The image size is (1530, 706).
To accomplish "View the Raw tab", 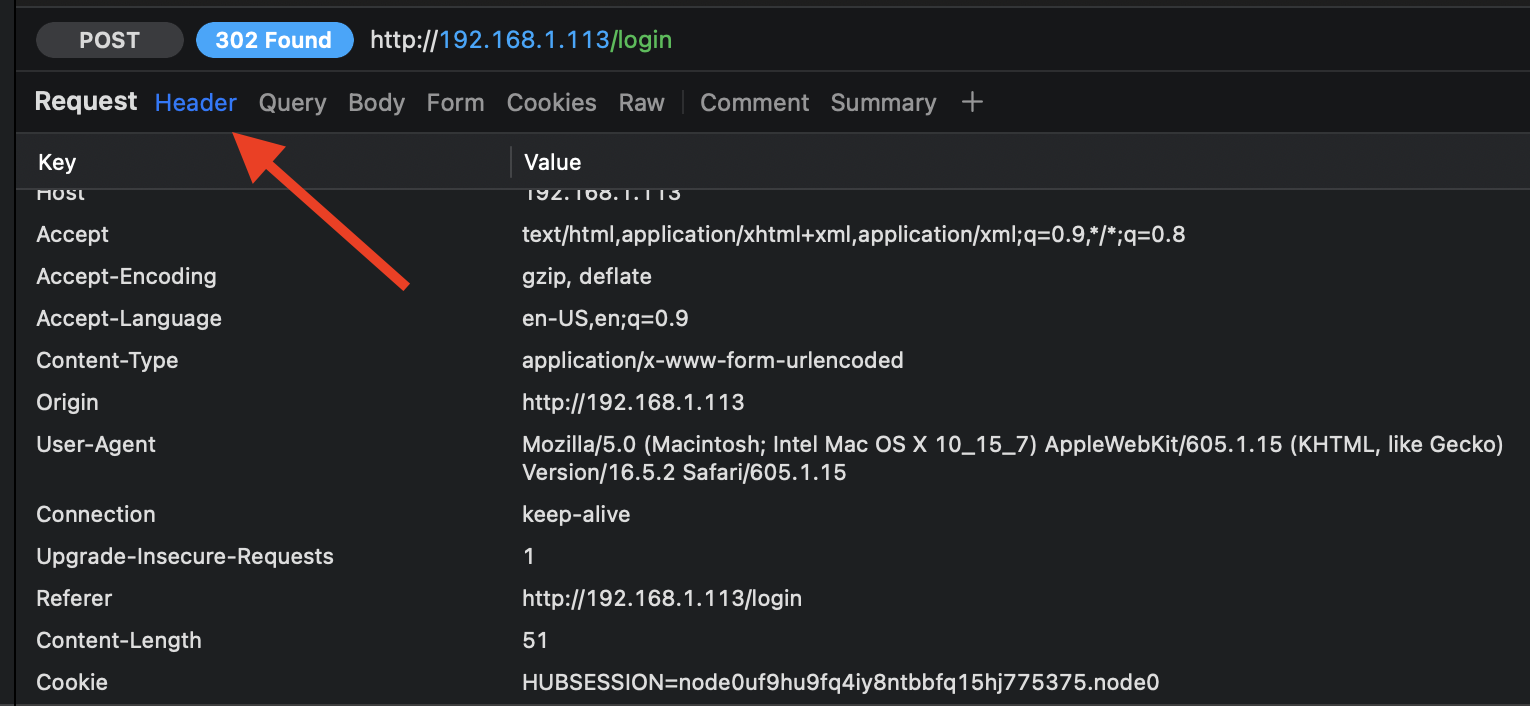I will 641,101.
